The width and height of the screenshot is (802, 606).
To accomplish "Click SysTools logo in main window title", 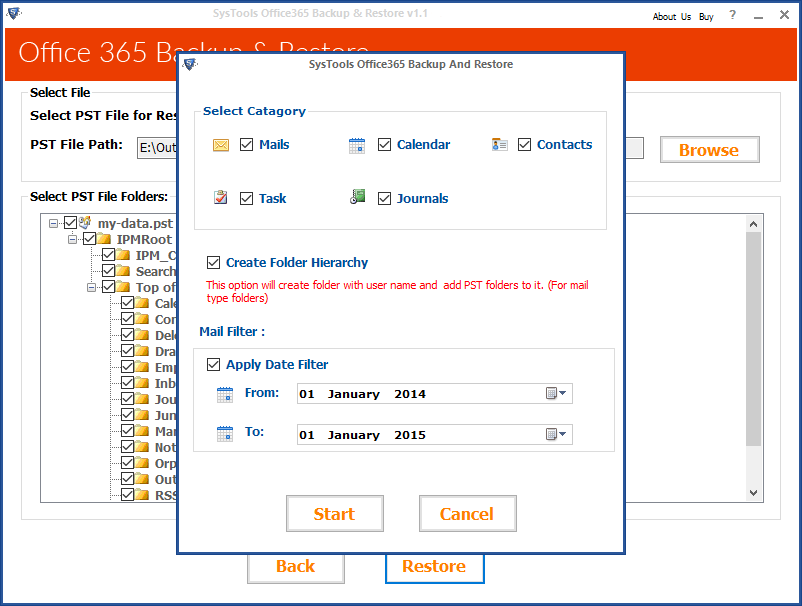I will (x=14, y=13).
